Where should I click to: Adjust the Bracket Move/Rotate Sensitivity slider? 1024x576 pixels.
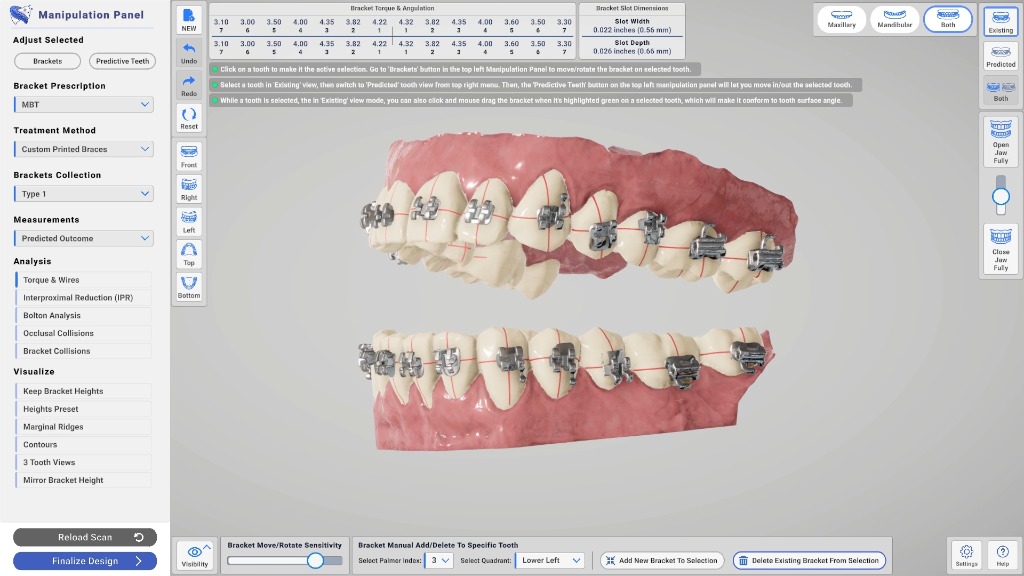314,561
